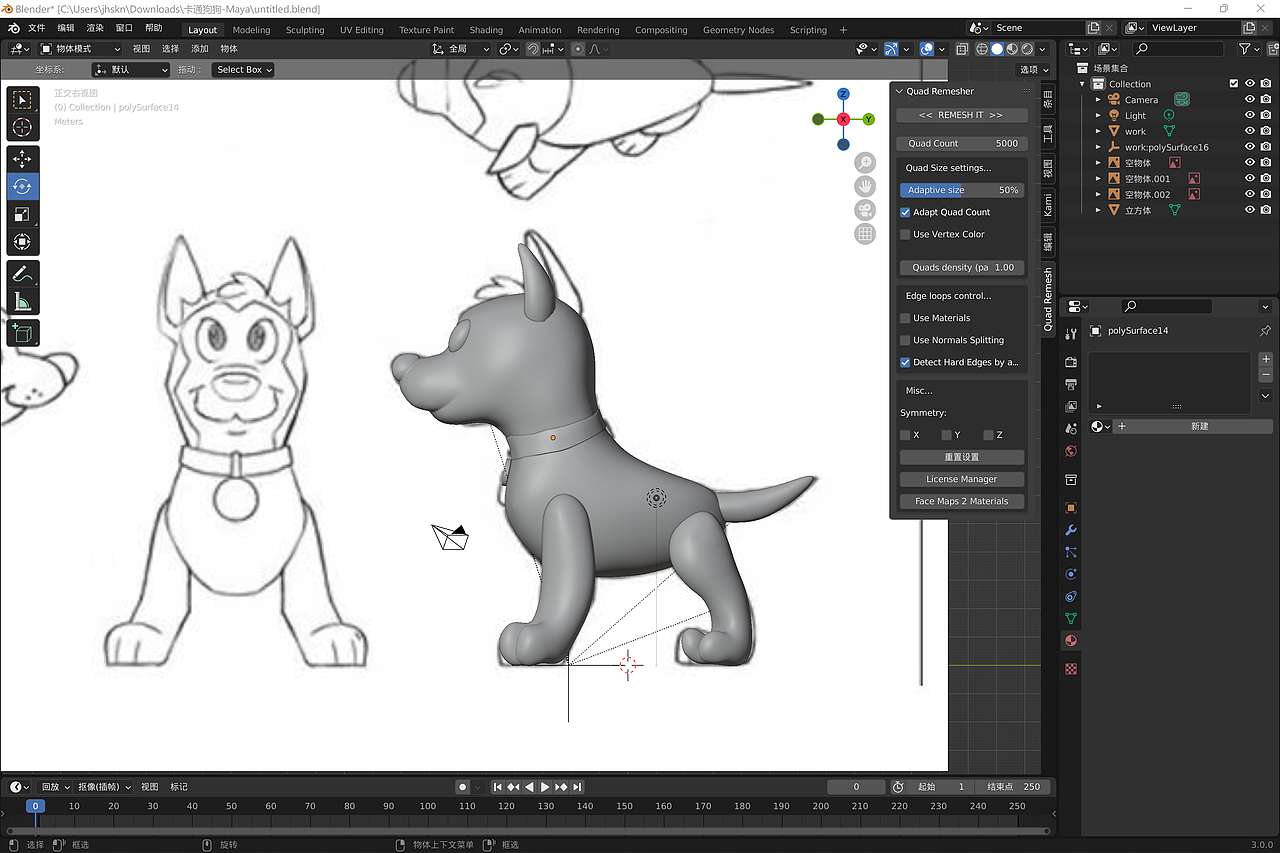Uncheck Detect Hard Edges option
This screenshot has width=1280, height=853.
905,362
